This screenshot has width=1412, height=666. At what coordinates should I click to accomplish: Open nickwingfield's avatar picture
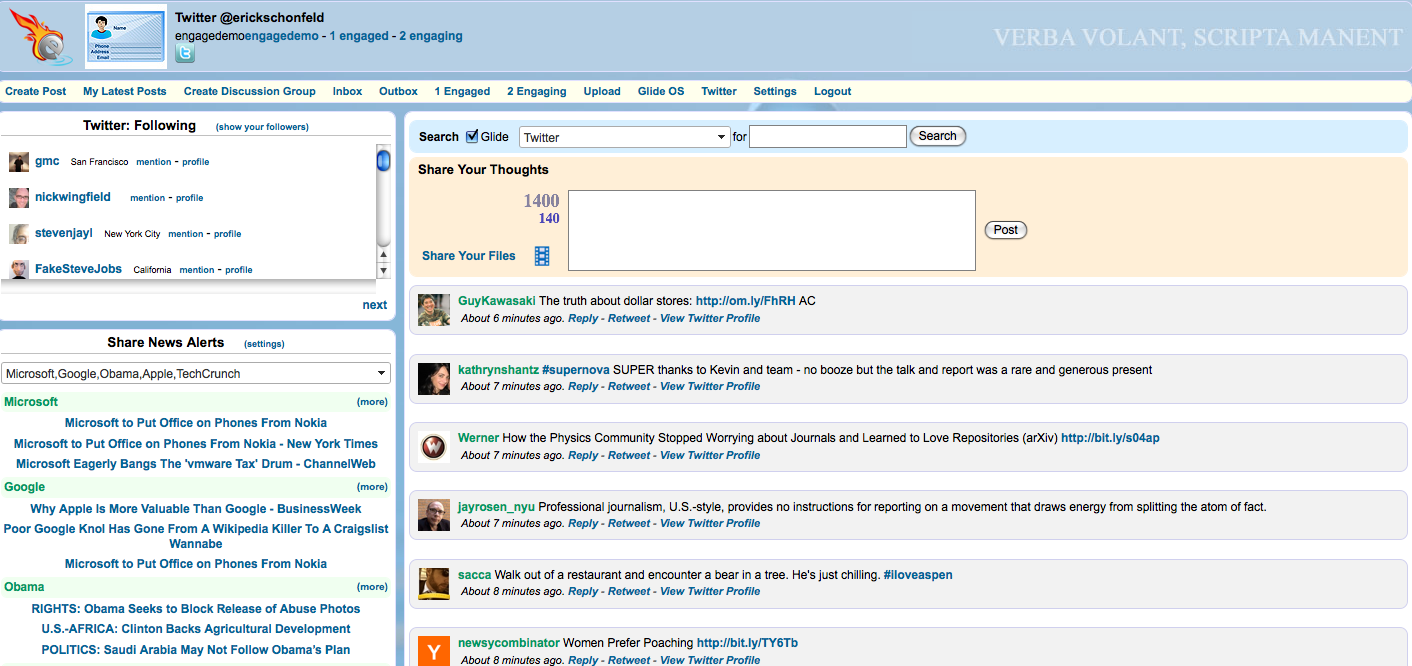(19, 198)
